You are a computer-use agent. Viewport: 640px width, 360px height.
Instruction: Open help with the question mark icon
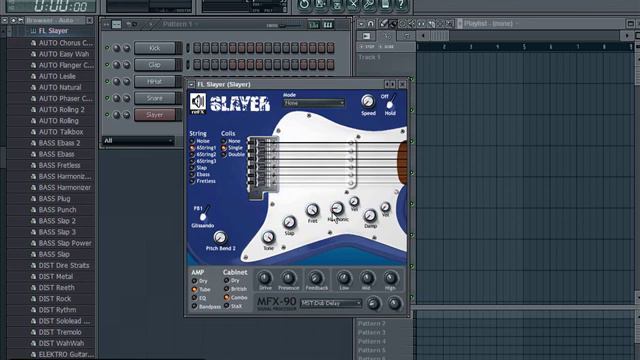(401, 4)
